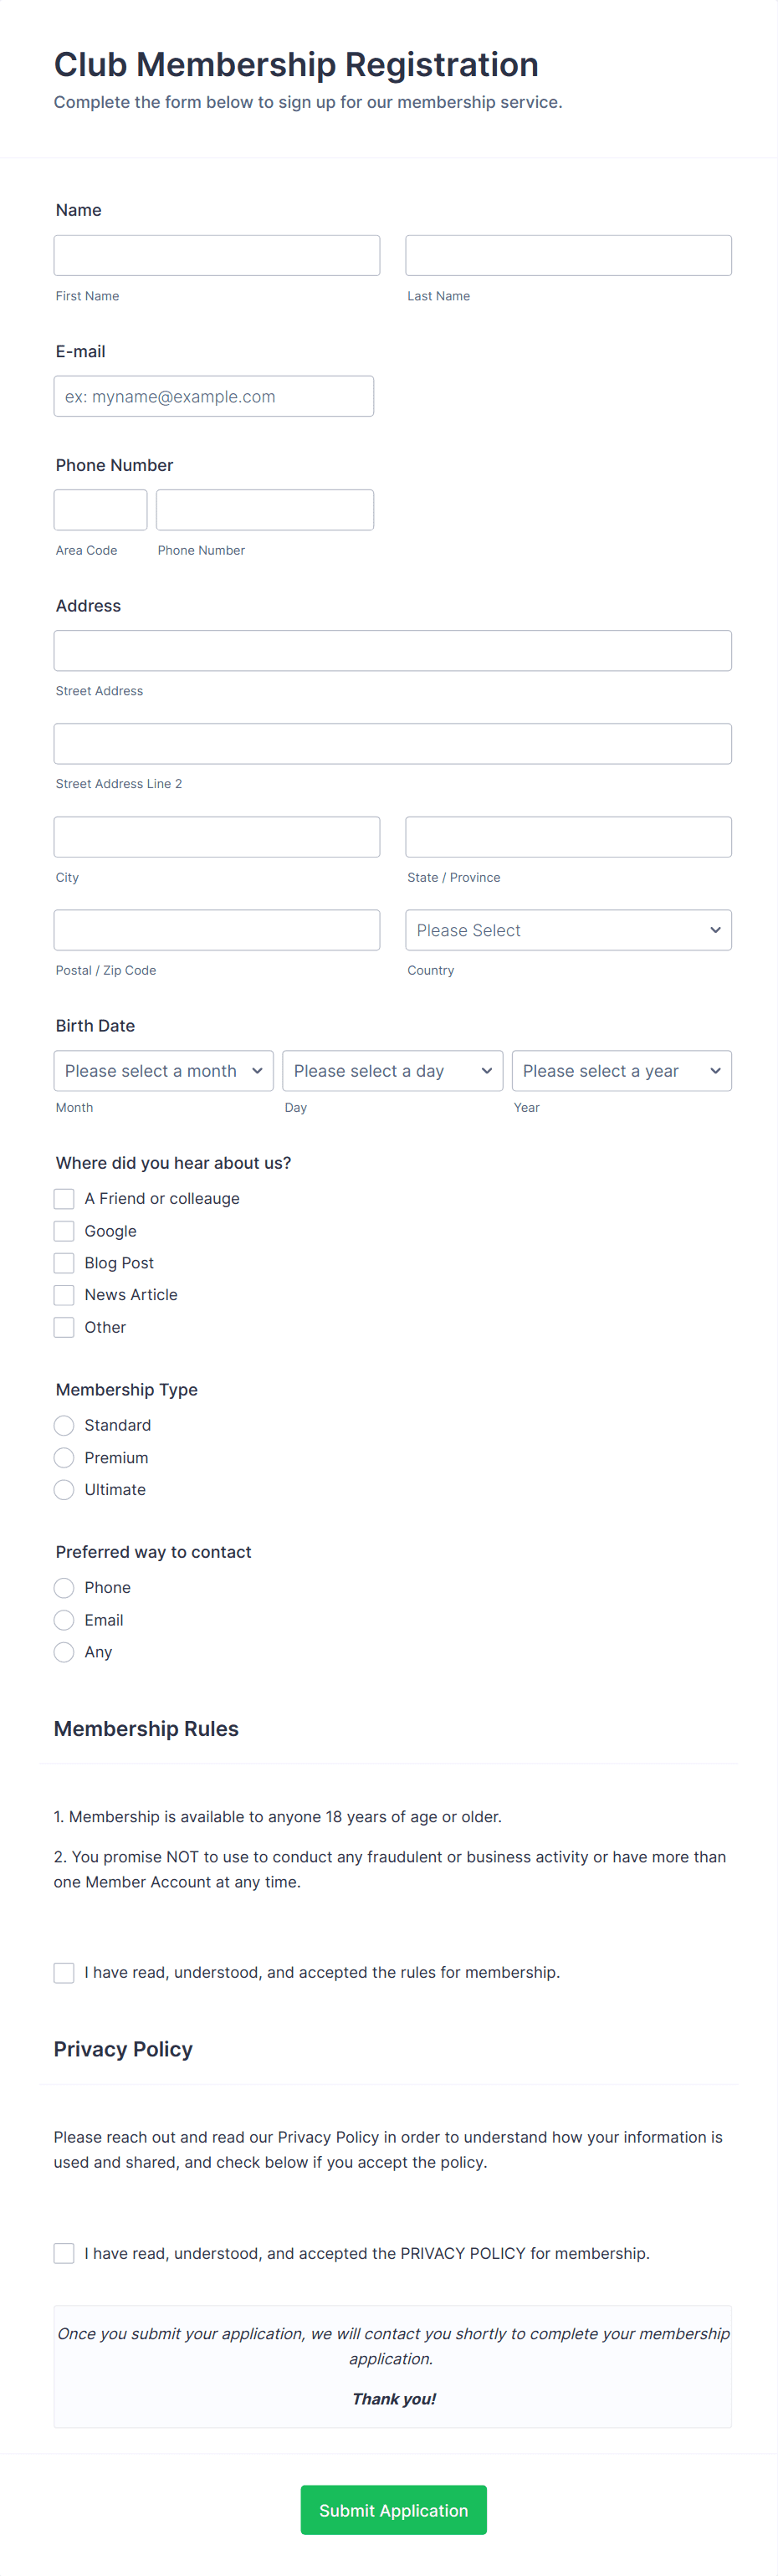Open the Country dropdown
The image size is (778, 2576).
click(x=567, y=930)
